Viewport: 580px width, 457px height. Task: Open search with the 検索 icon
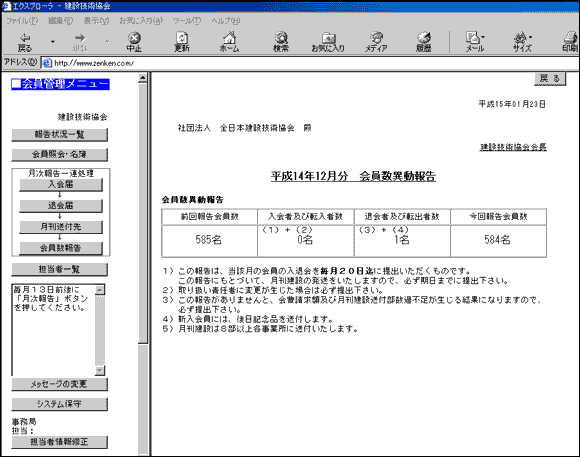pyautogui.click(x=281, y=42)
